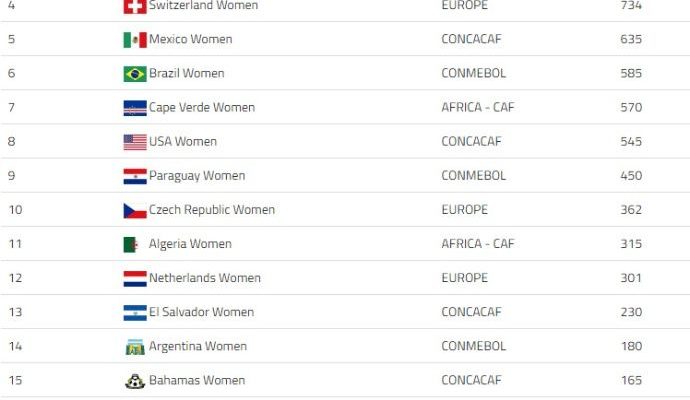
Task: Select Cape Verde Women team name
Action: (x=202, y=107)
